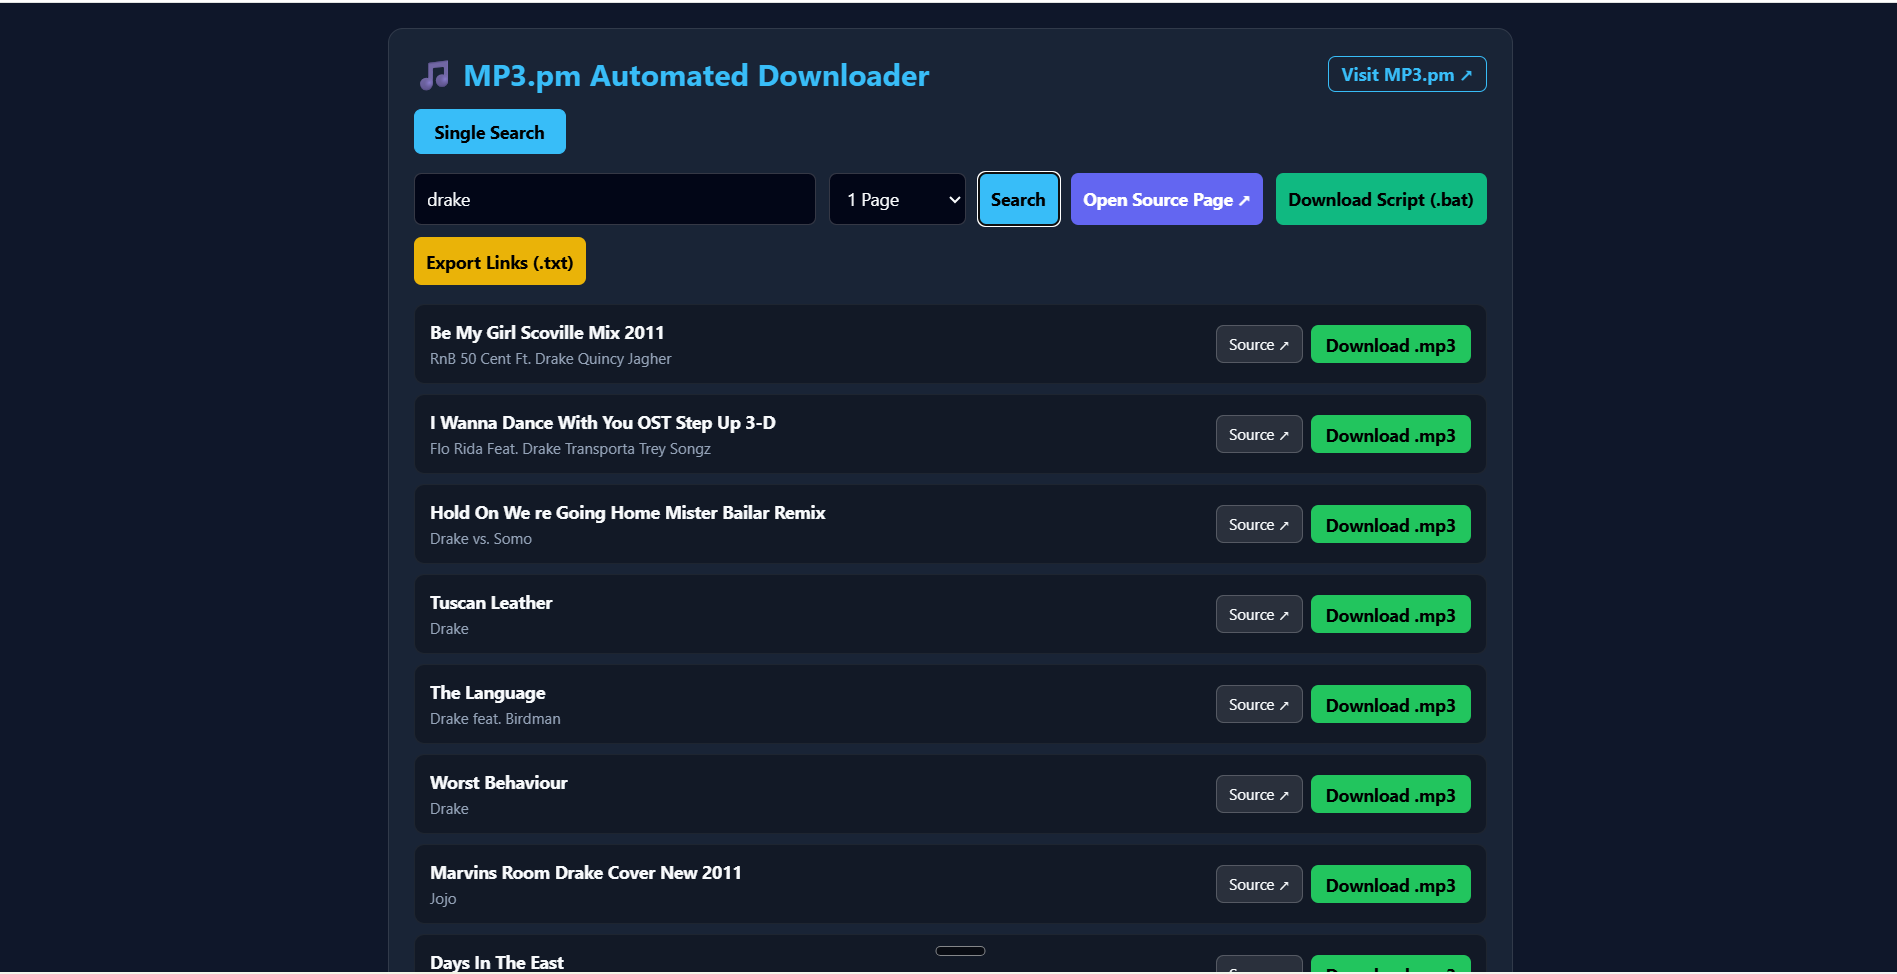
Task: Select Days In The East title
Action: pyautogui.click(x=497, y=962)
